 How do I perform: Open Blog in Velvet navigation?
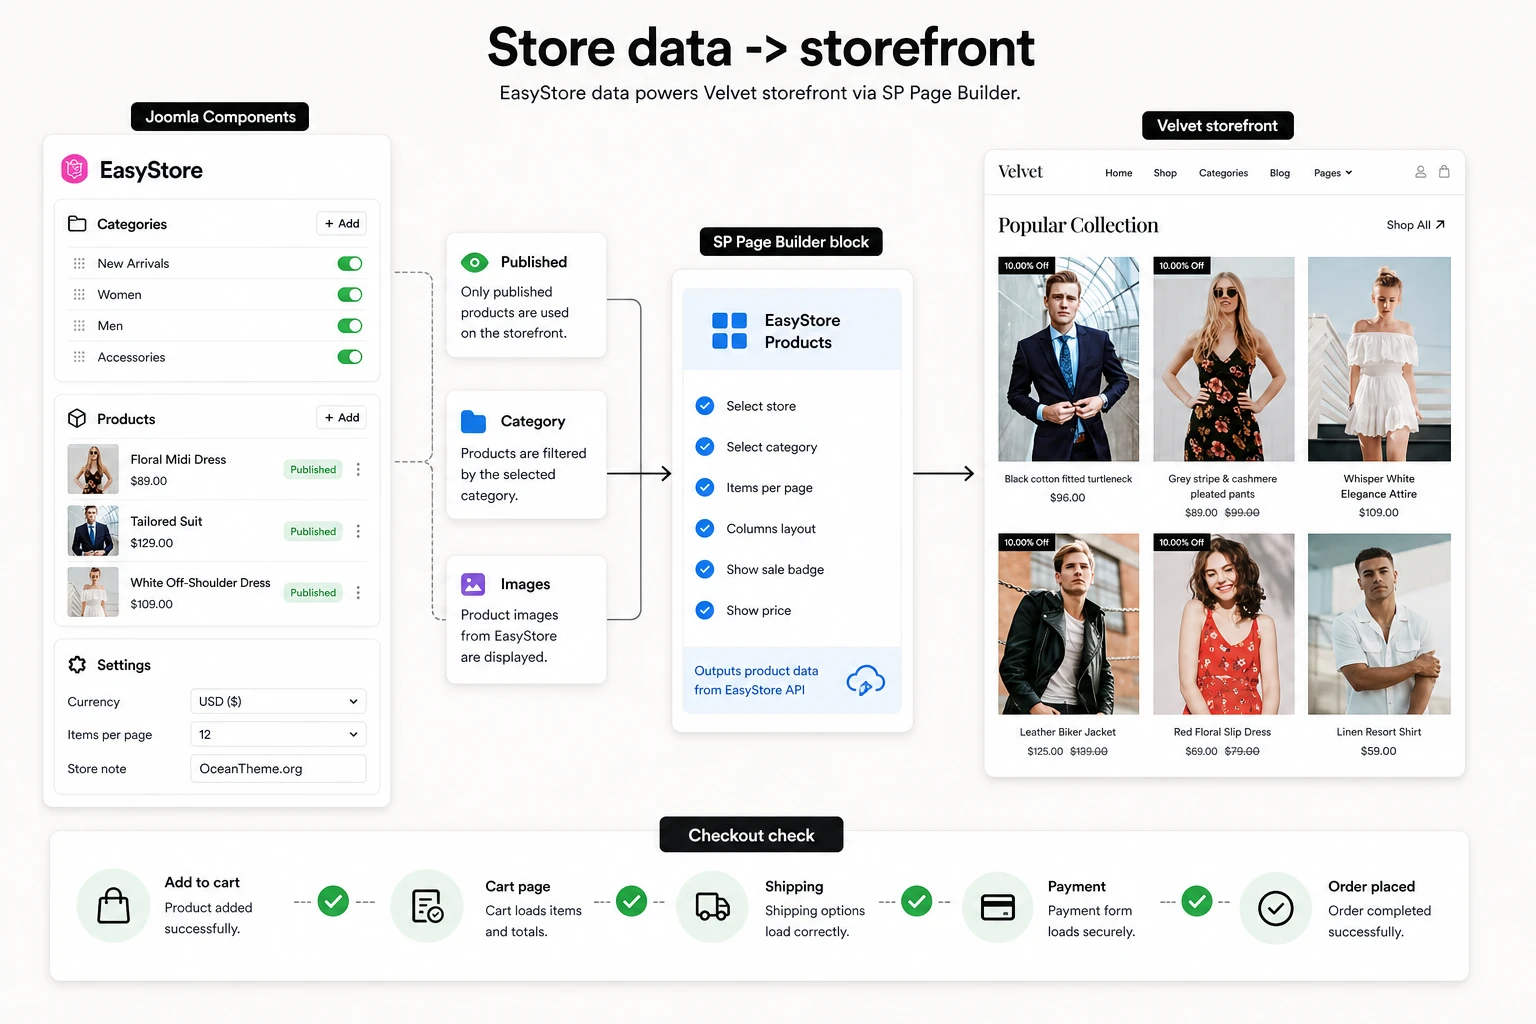1280,173
